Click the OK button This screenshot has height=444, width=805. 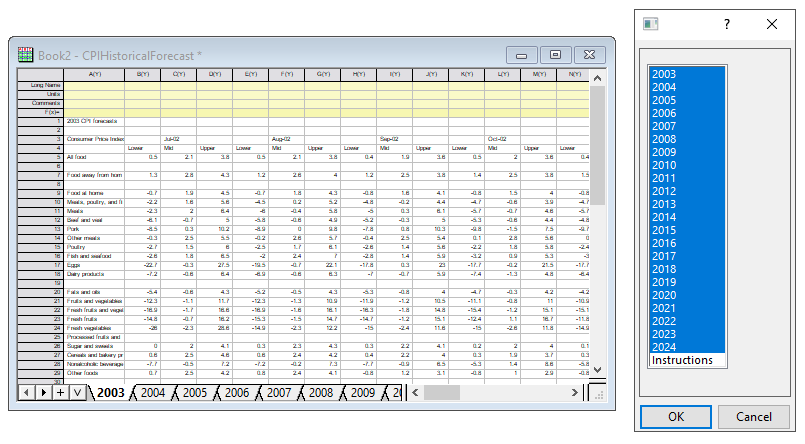click(676, 417)
